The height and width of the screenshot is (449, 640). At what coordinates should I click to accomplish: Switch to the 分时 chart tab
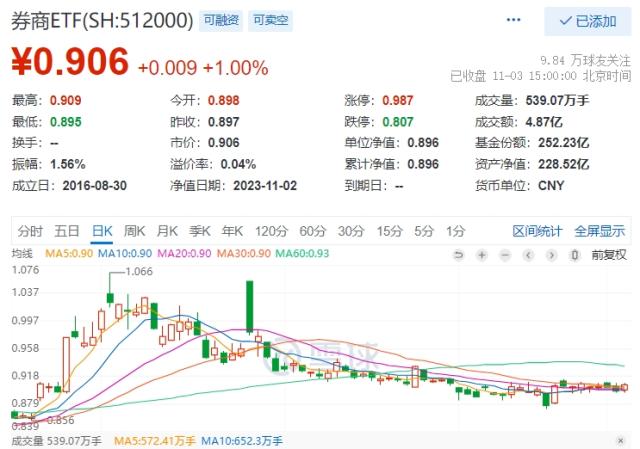tap(30, 231)
